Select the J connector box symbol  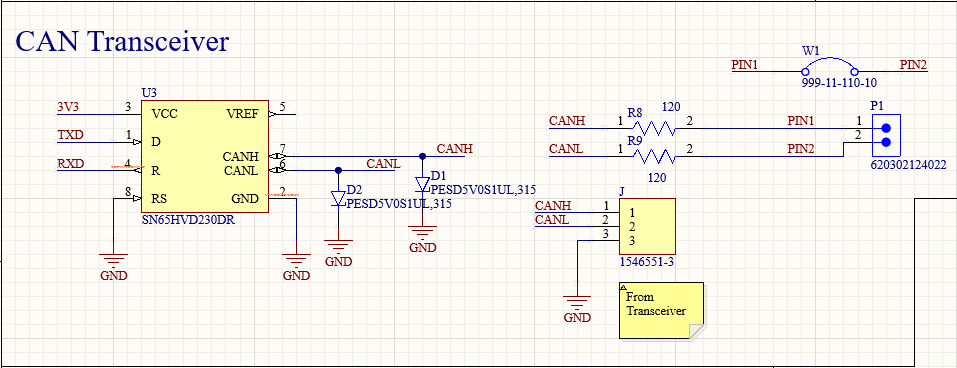point(647,226)
